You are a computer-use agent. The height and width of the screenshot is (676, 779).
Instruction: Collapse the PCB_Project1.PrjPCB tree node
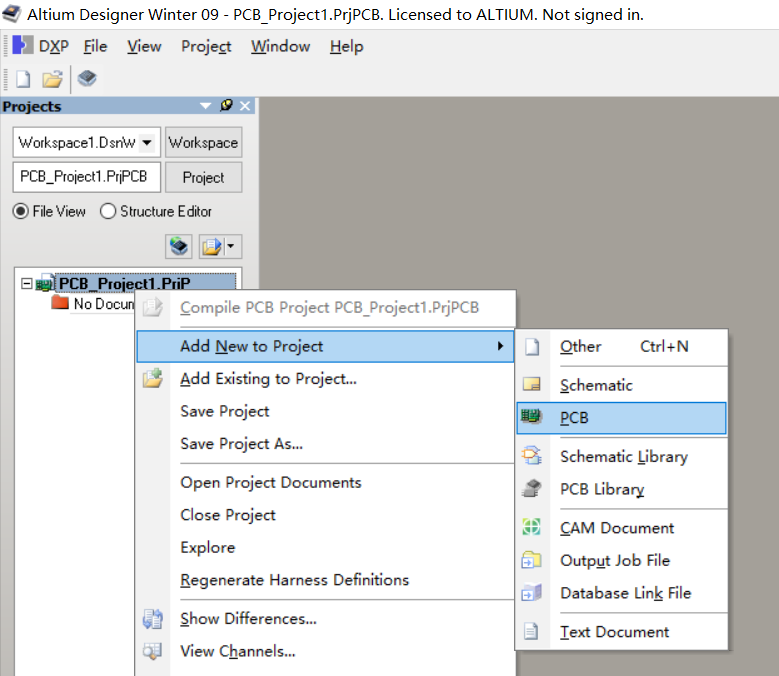pyautogui.click(x=26, y=284)
